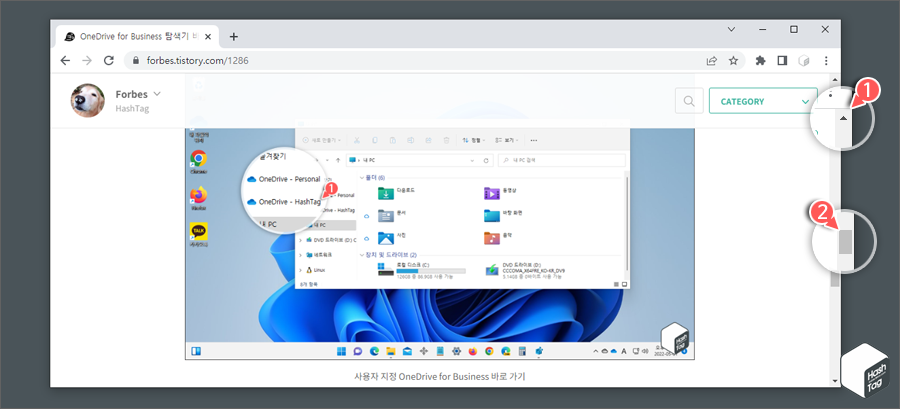Open the Mail icon on embedded taskbar

[408, 351]
